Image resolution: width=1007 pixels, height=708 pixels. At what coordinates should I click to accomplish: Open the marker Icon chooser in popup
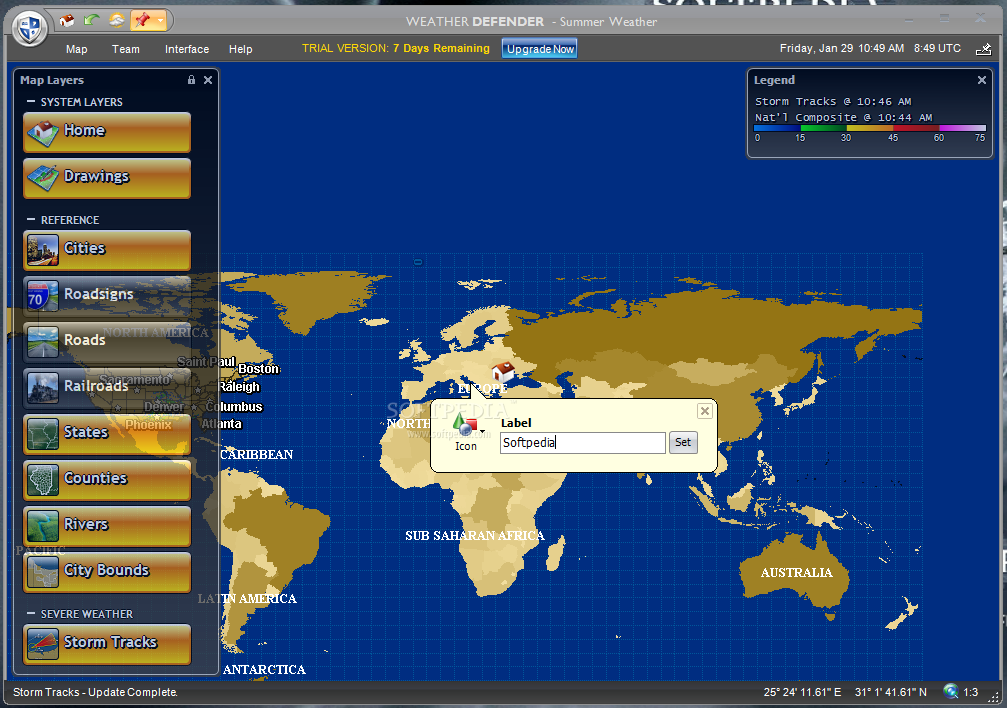click(x=467, y=432)
